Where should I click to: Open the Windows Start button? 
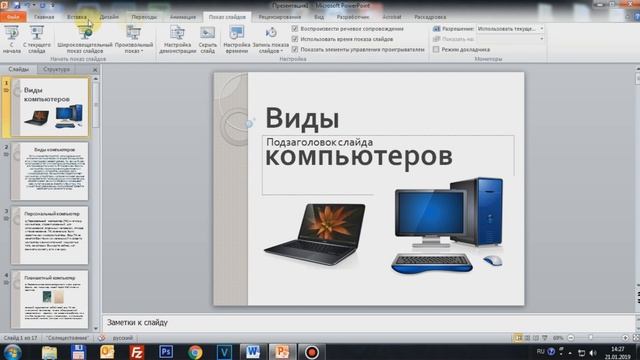click(x=12, y=352)
